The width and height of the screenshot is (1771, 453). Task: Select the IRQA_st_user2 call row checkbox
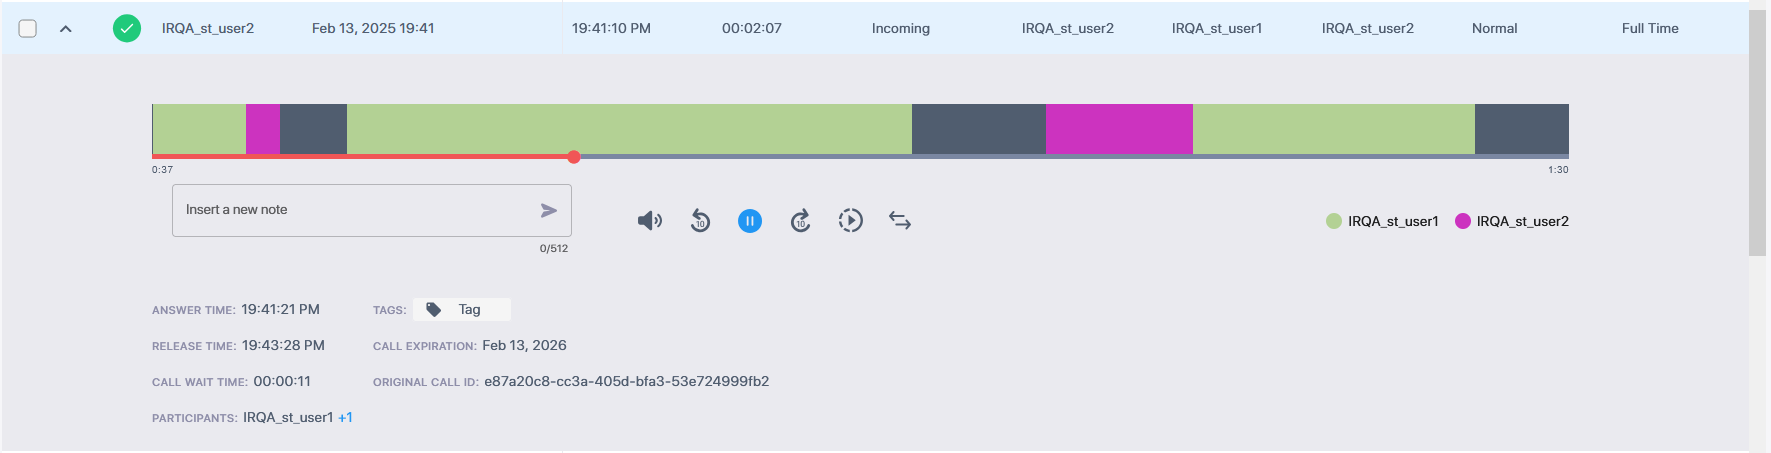(x=28, y=28)
